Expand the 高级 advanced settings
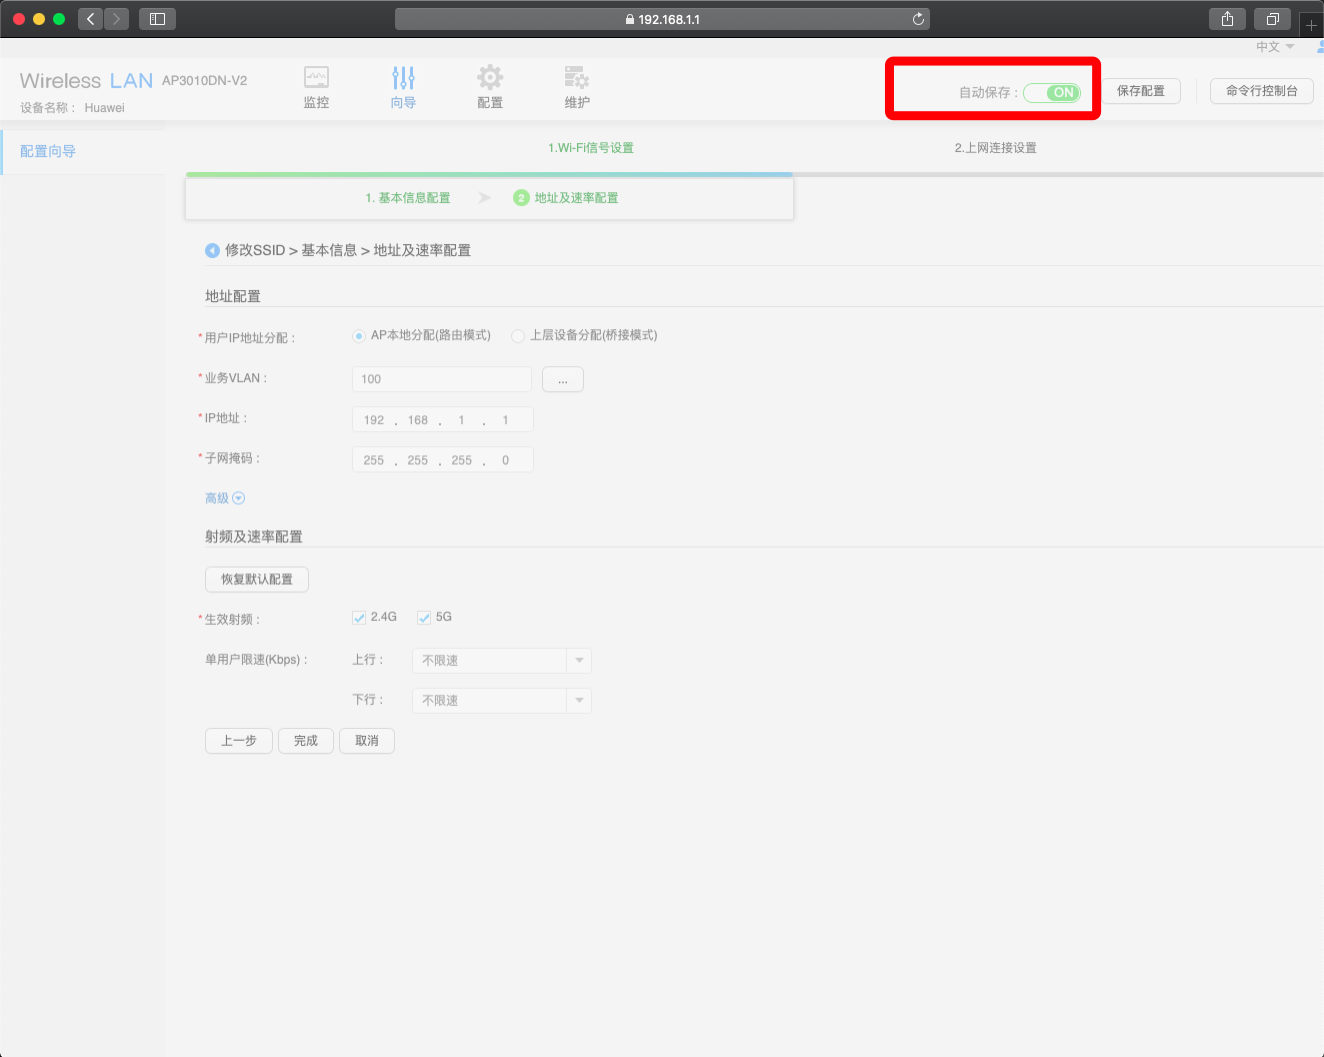The height and width of the screenshot is (1057, 1324). [225, 498]
